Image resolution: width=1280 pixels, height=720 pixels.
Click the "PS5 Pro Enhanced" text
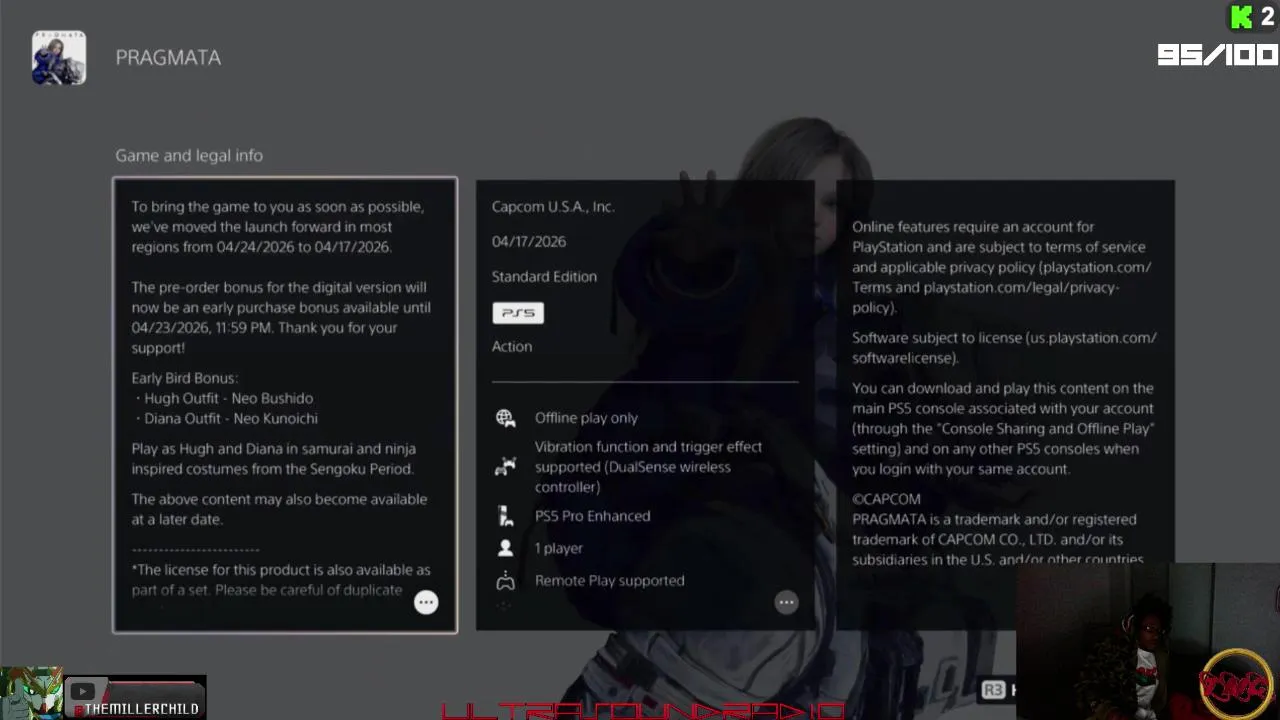(x=592, y=516)
